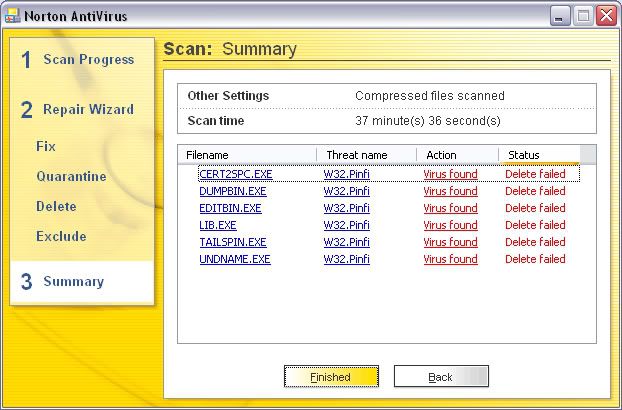Image resolution: width=622 pixels, height=410 pixels.
Task: Click Virus found link for CERT2SPC.EXE
Action: point(451,174)
